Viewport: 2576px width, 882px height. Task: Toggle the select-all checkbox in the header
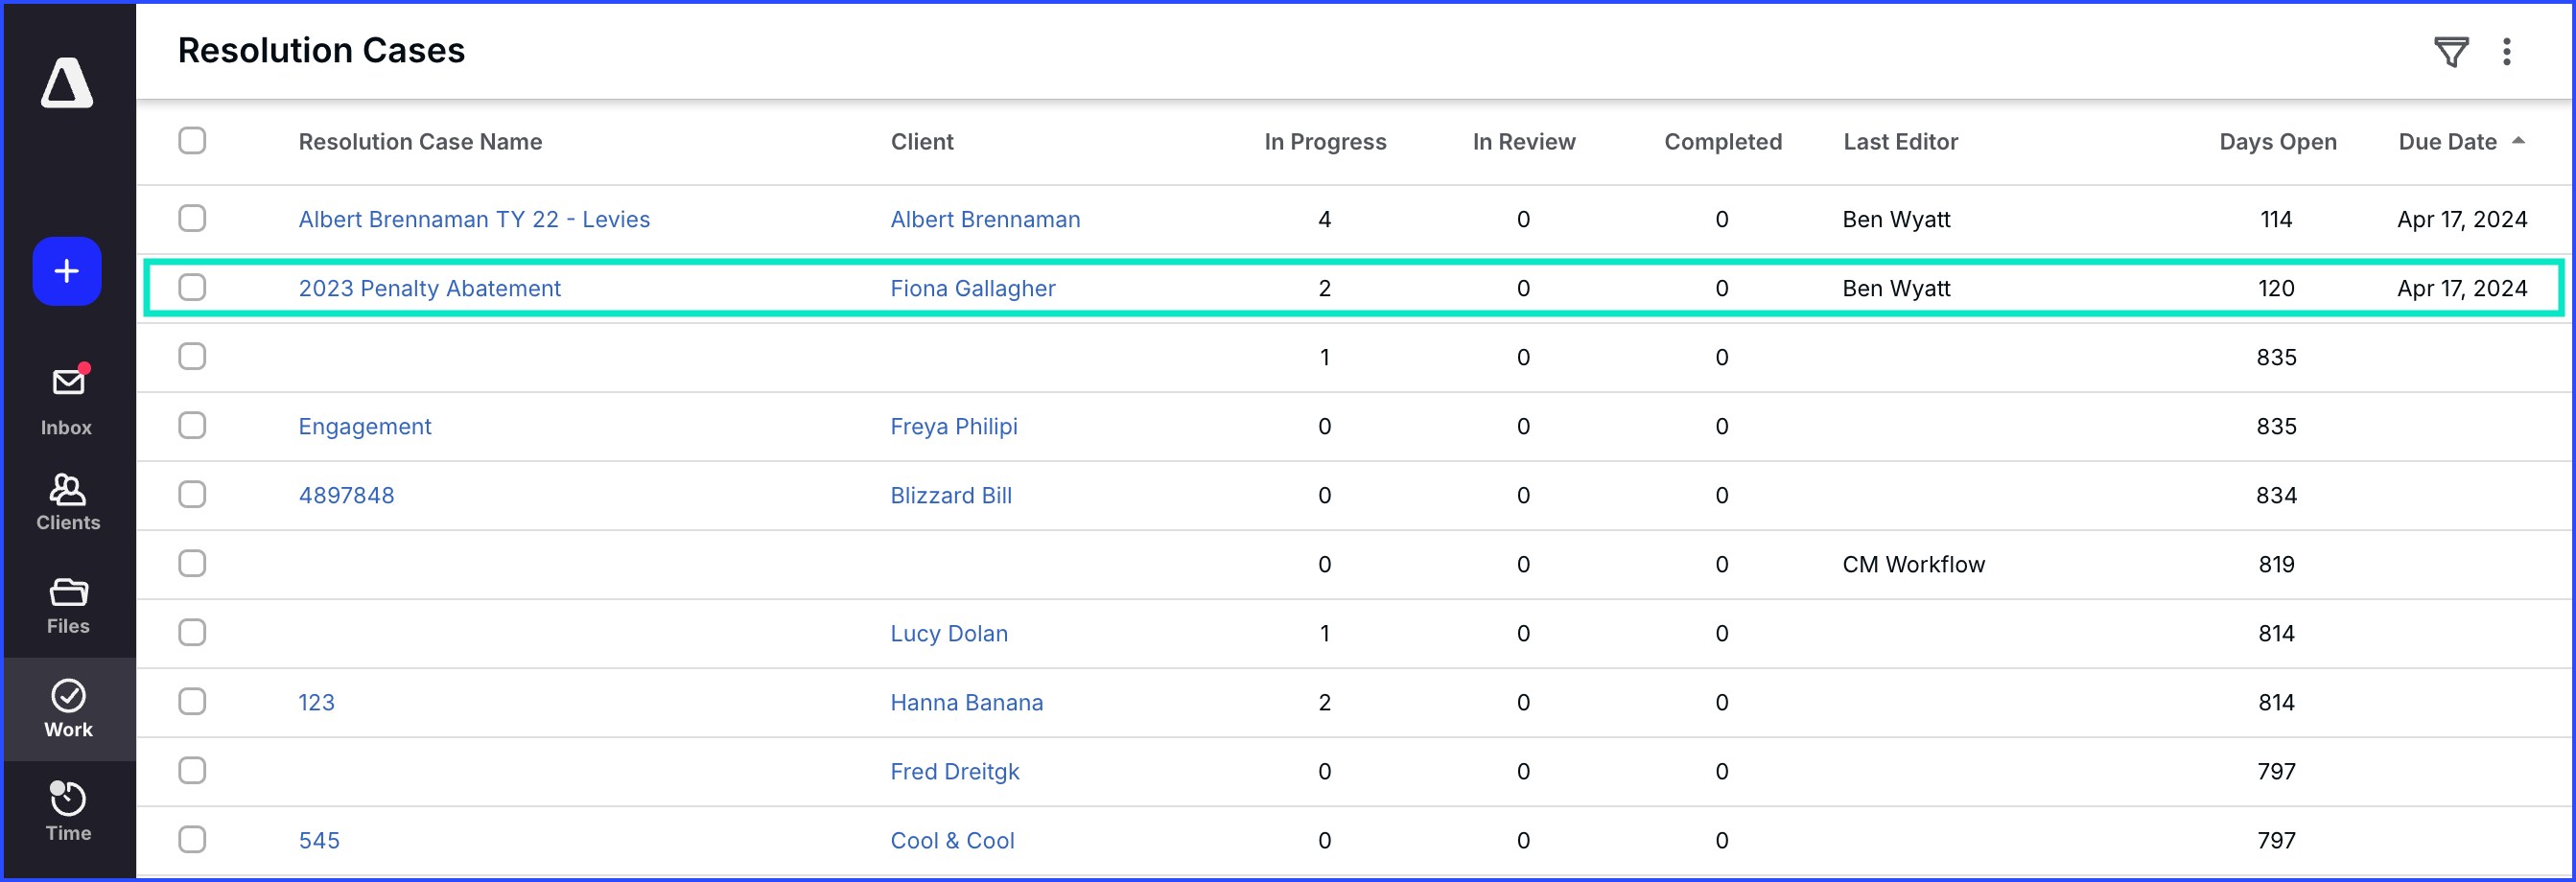tap(192, 141)
